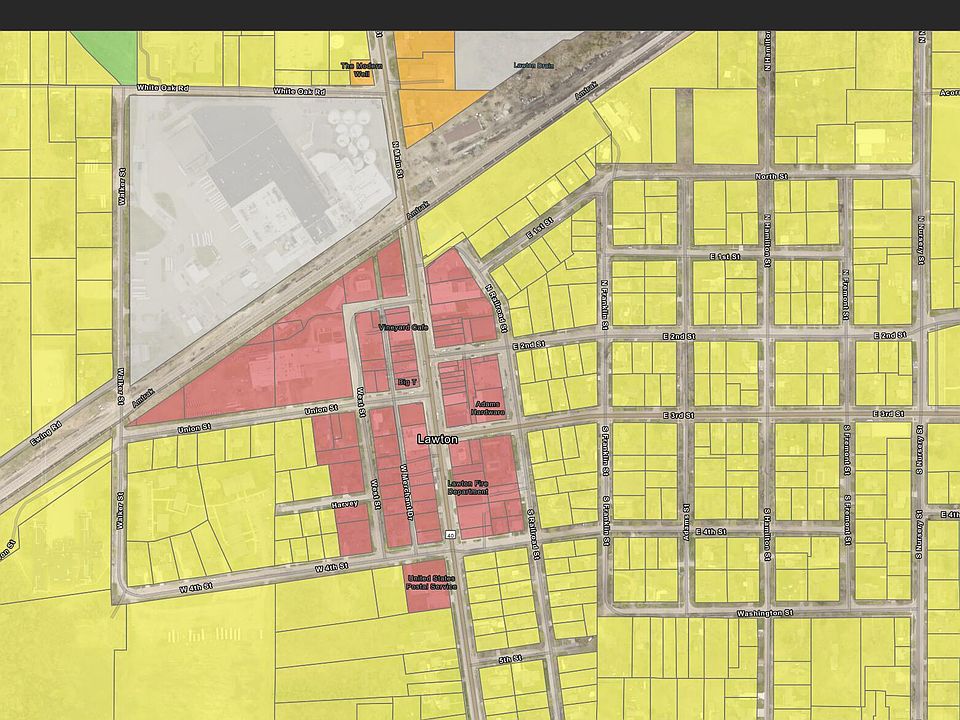This screenshot has height=720, width=960.
Task: Select the W Merchant Dr street label
Action: [407, 490]
